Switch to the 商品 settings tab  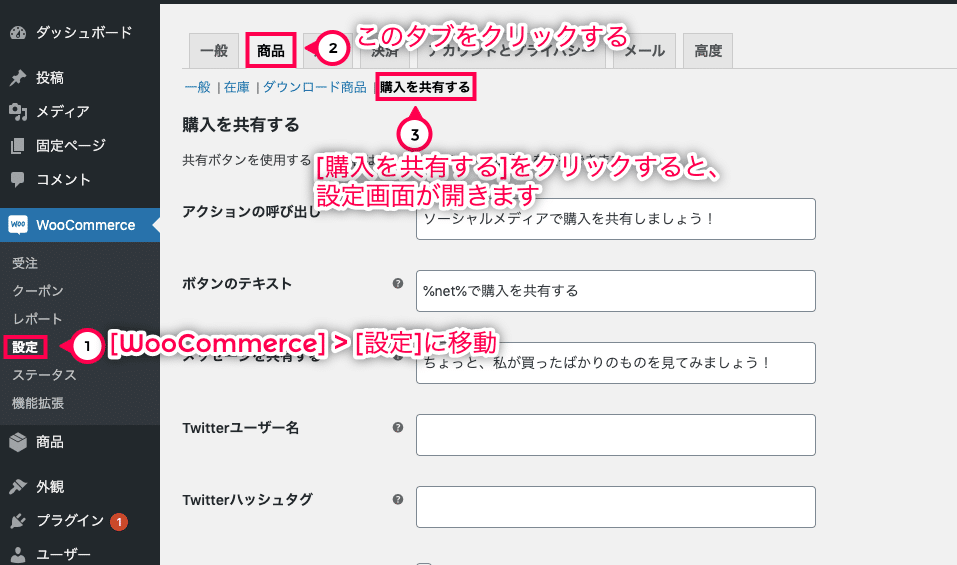(x=271, y=51)
